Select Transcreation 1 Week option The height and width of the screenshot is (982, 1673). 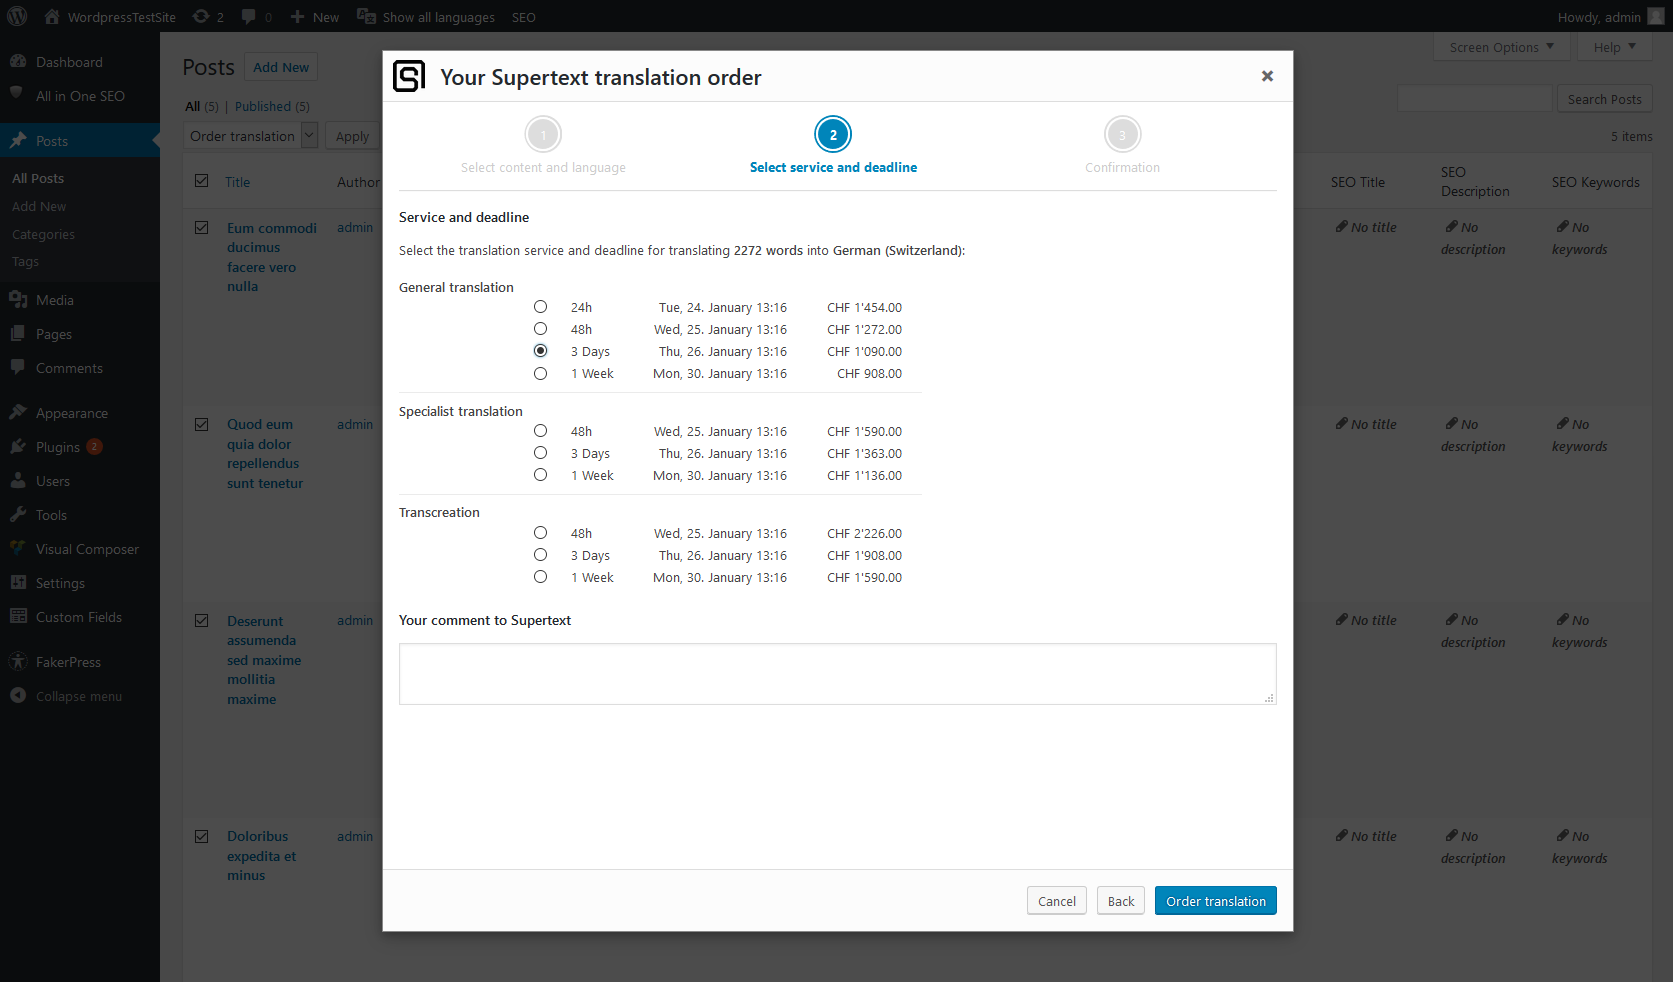coord(541,577)
